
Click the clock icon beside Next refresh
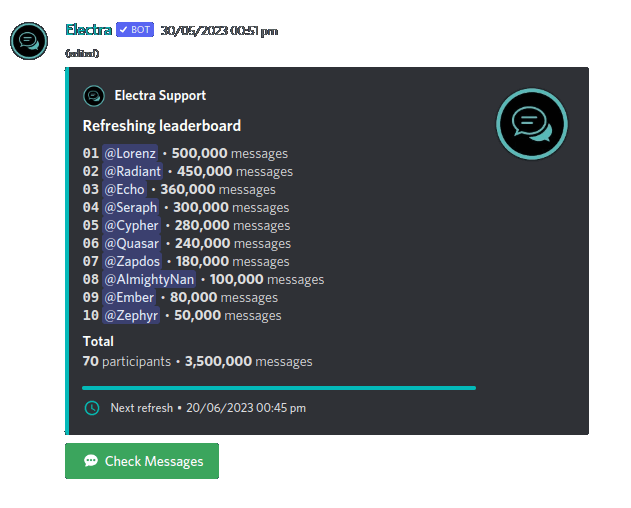(x=92, y=408)
